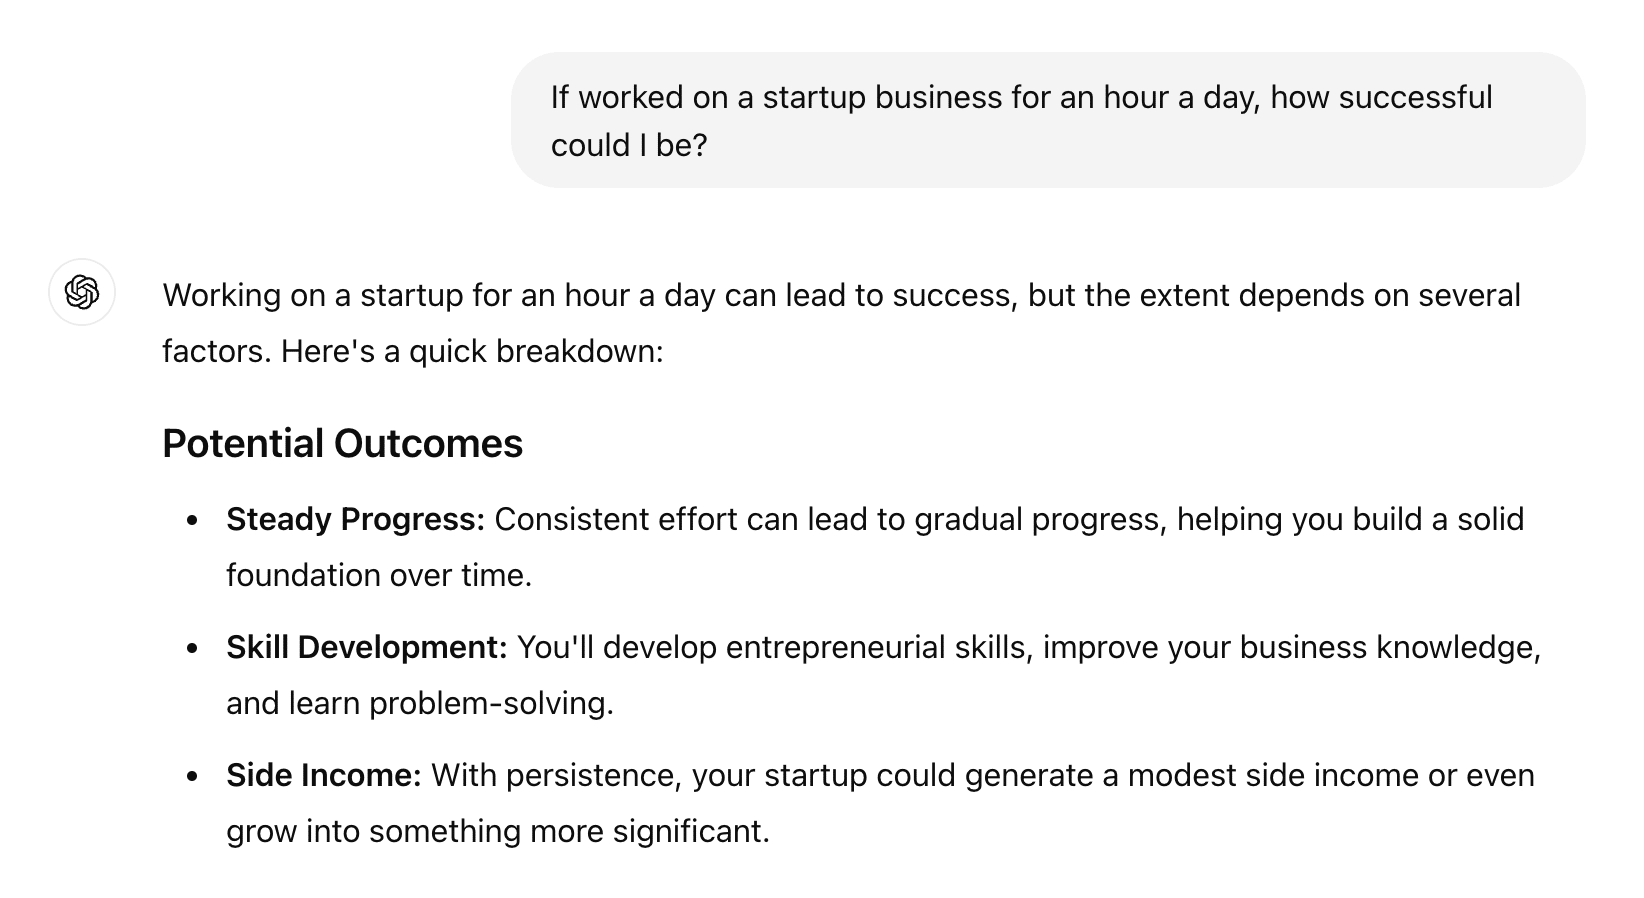1644x898 pixels.
Task: Click 'Working on a startup' at response start
Action: coord(313,296)
